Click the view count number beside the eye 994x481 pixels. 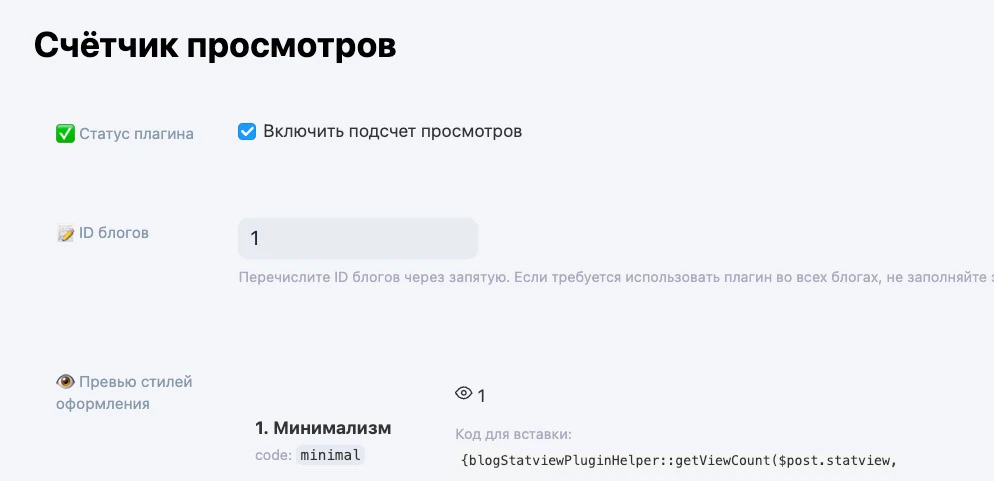481,396
